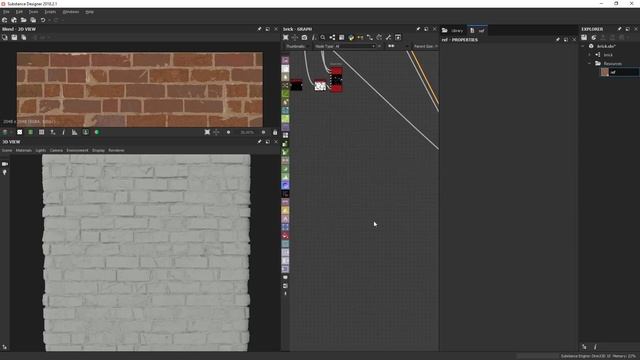The width and height of the screenshot is (640, 360).
Task: Toggle image info 'i' in 2D view bottom bar
Action: [63, 132]
